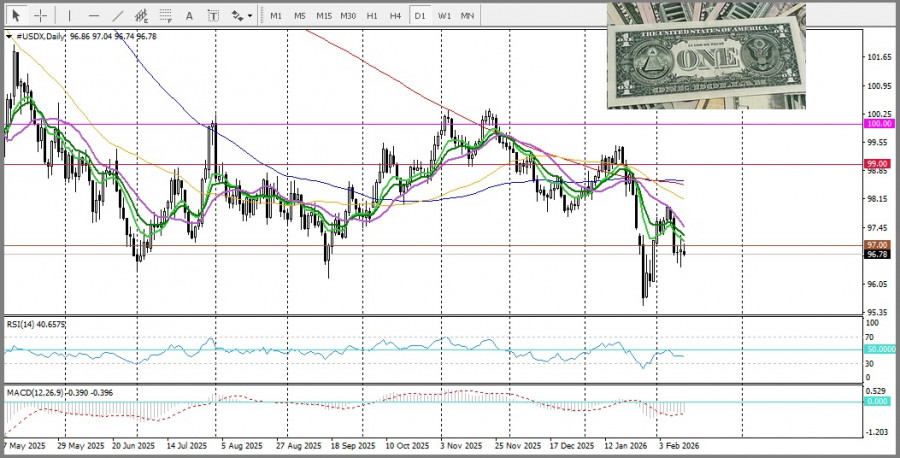The width and height of the screenshot is (900, 458).
Task: Toggle the H4 timeframe button
Action: (396, 16)
